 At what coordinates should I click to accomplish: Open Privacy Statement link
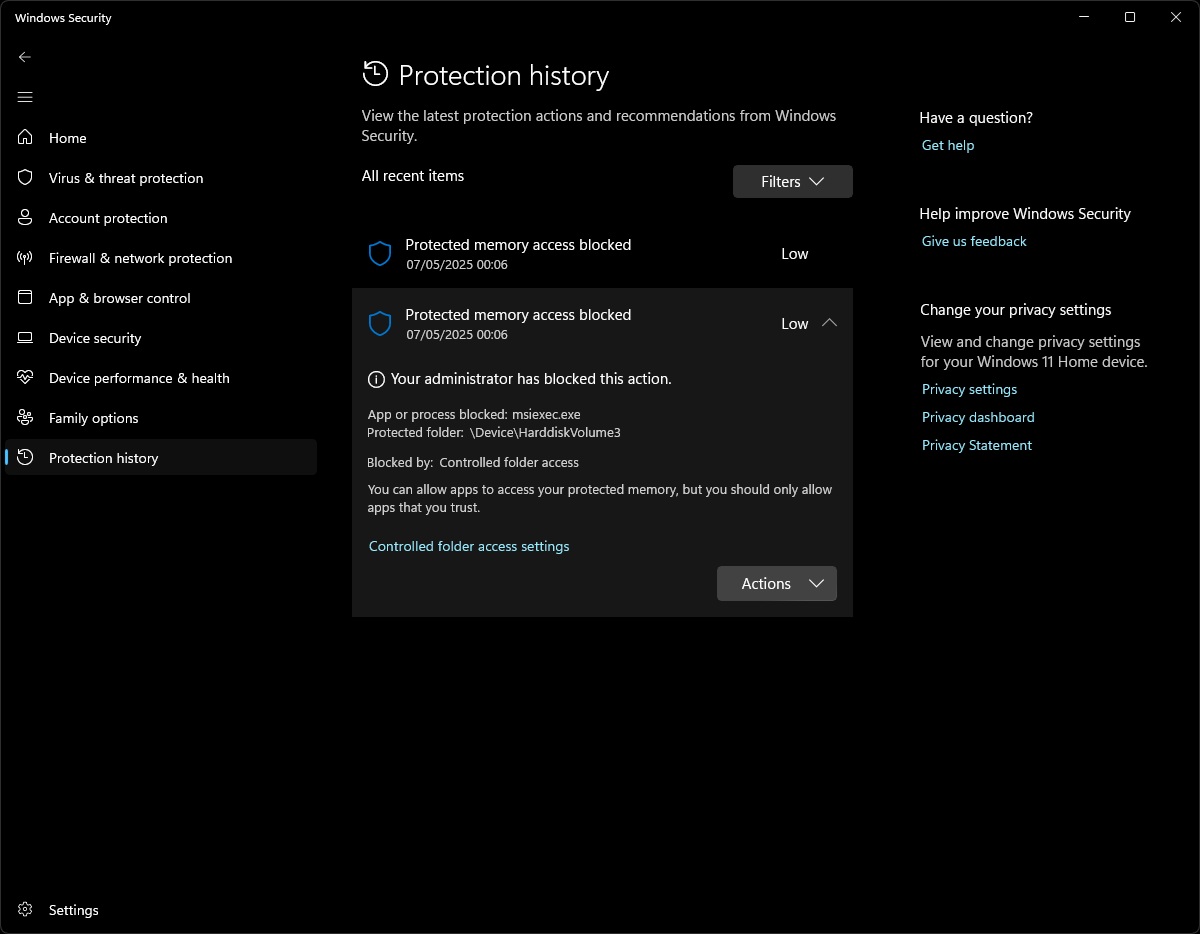(977, 445)
